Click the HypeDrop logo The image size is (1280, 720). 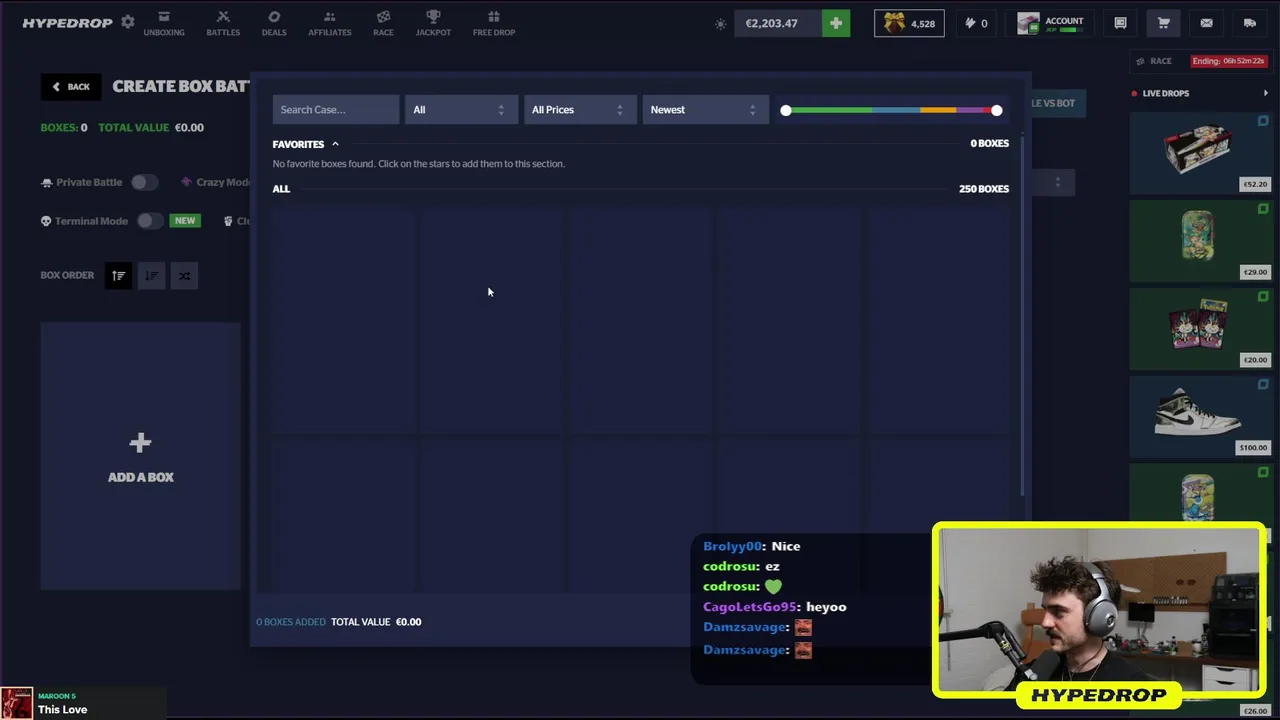pos(67,23)
